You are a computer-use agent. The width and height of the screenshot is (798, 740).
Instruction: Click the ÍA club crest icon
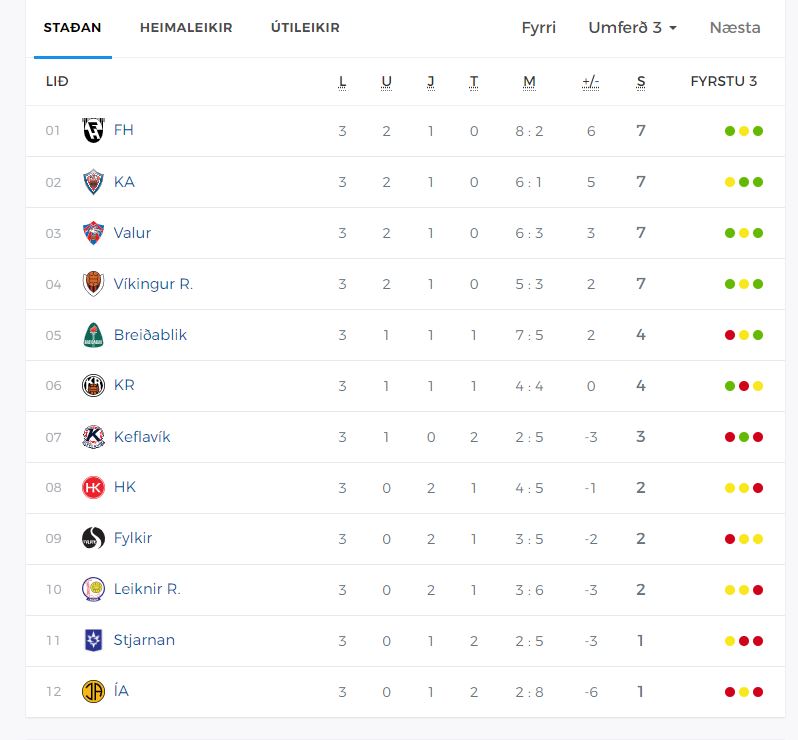click(x=93, y=691)
